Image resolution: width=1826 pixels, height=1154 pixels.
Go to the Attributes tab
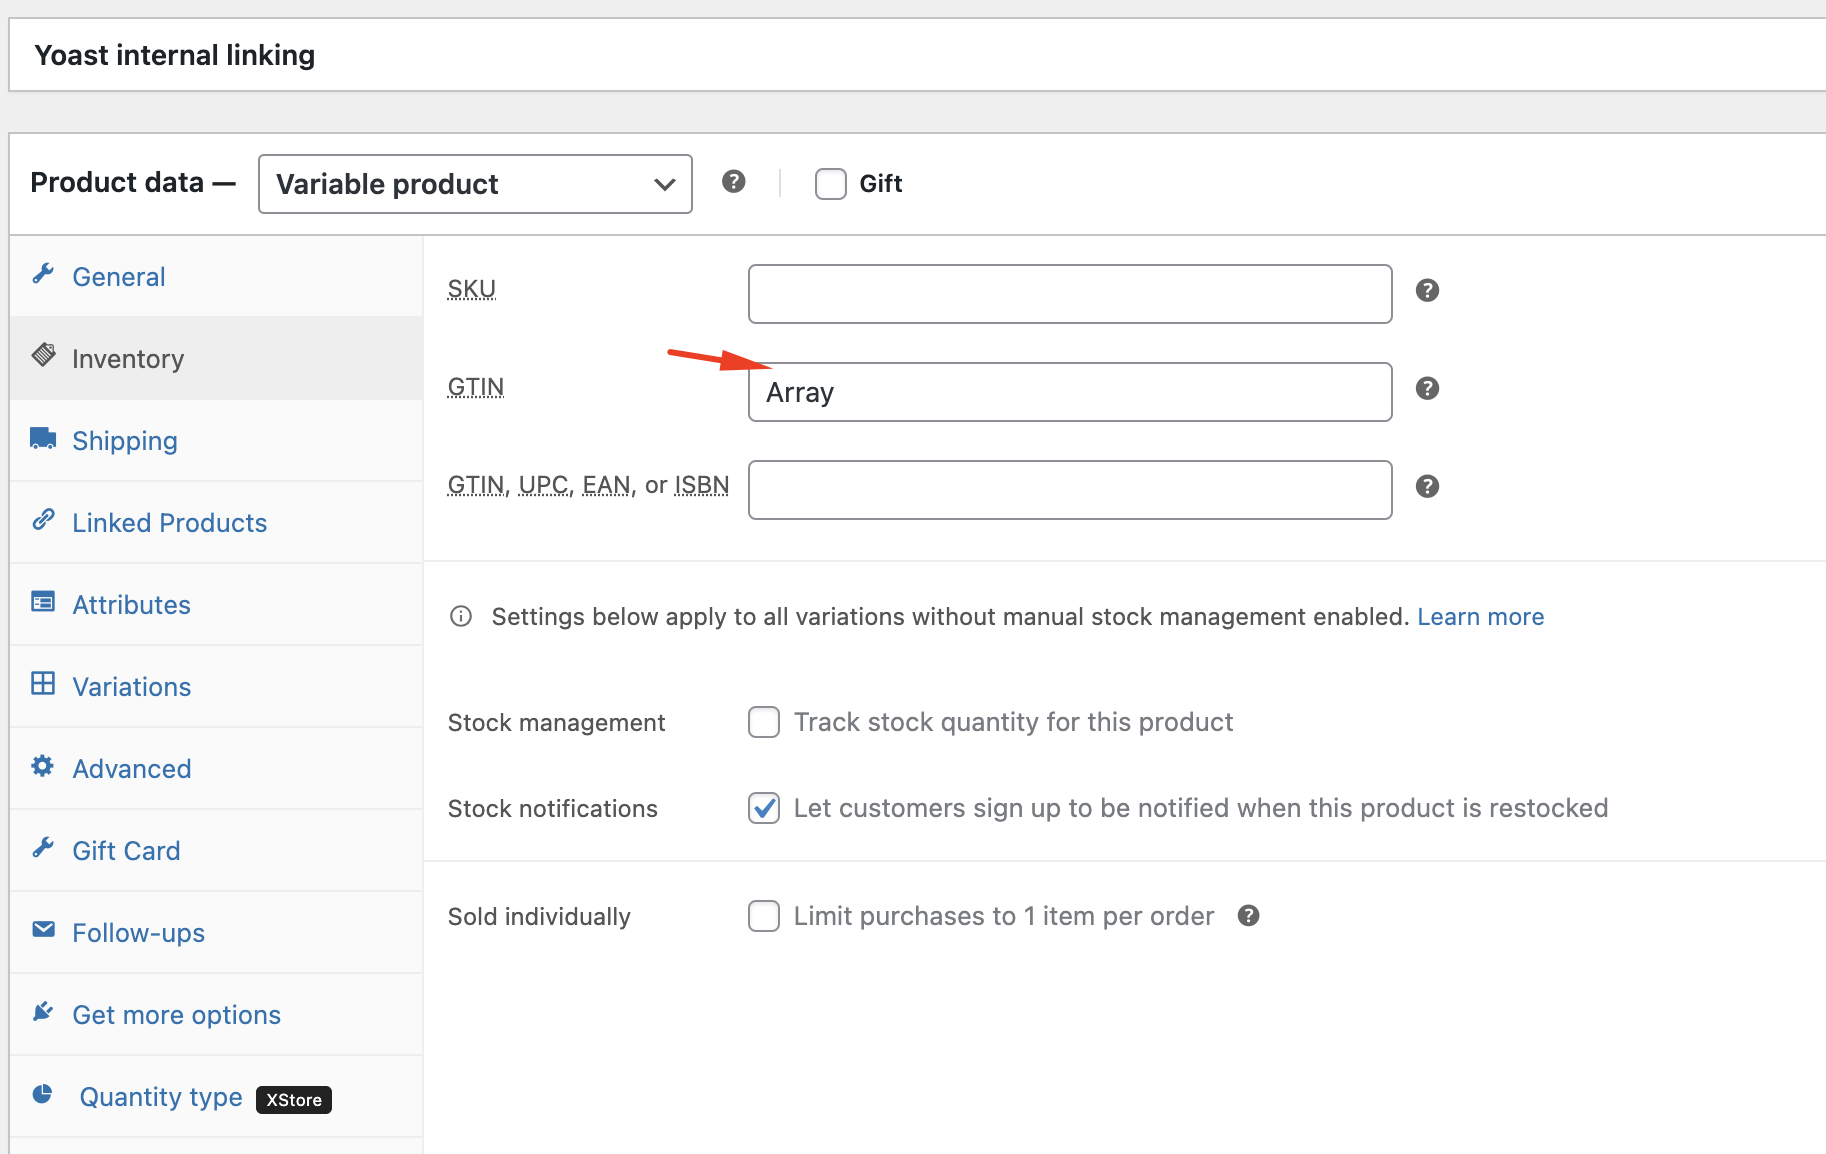pos(217,605)
